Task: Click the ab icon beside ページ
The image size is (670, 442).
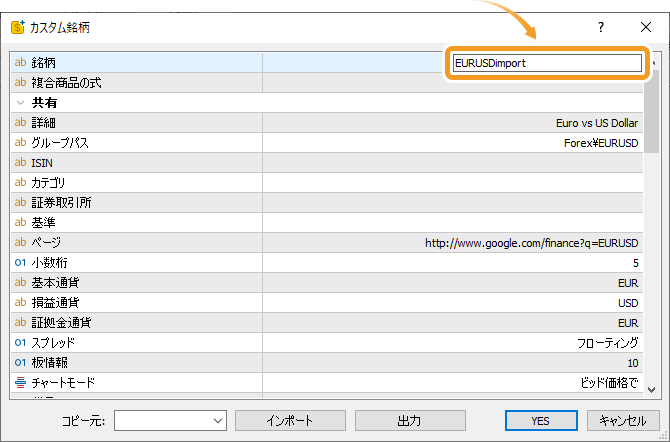Action: coord(21,242)
